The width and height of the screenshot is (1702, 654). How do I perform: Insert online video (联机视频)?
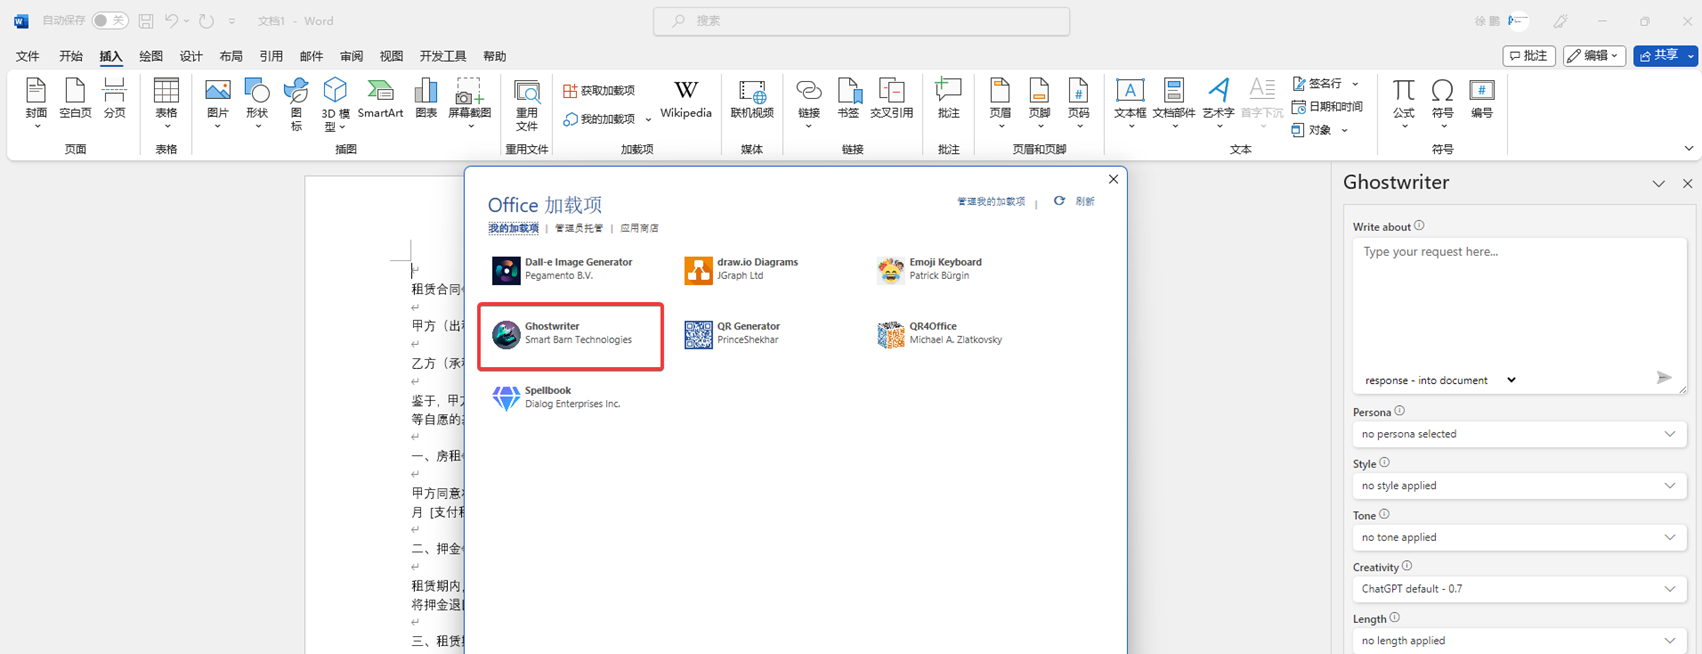(752, 99)
